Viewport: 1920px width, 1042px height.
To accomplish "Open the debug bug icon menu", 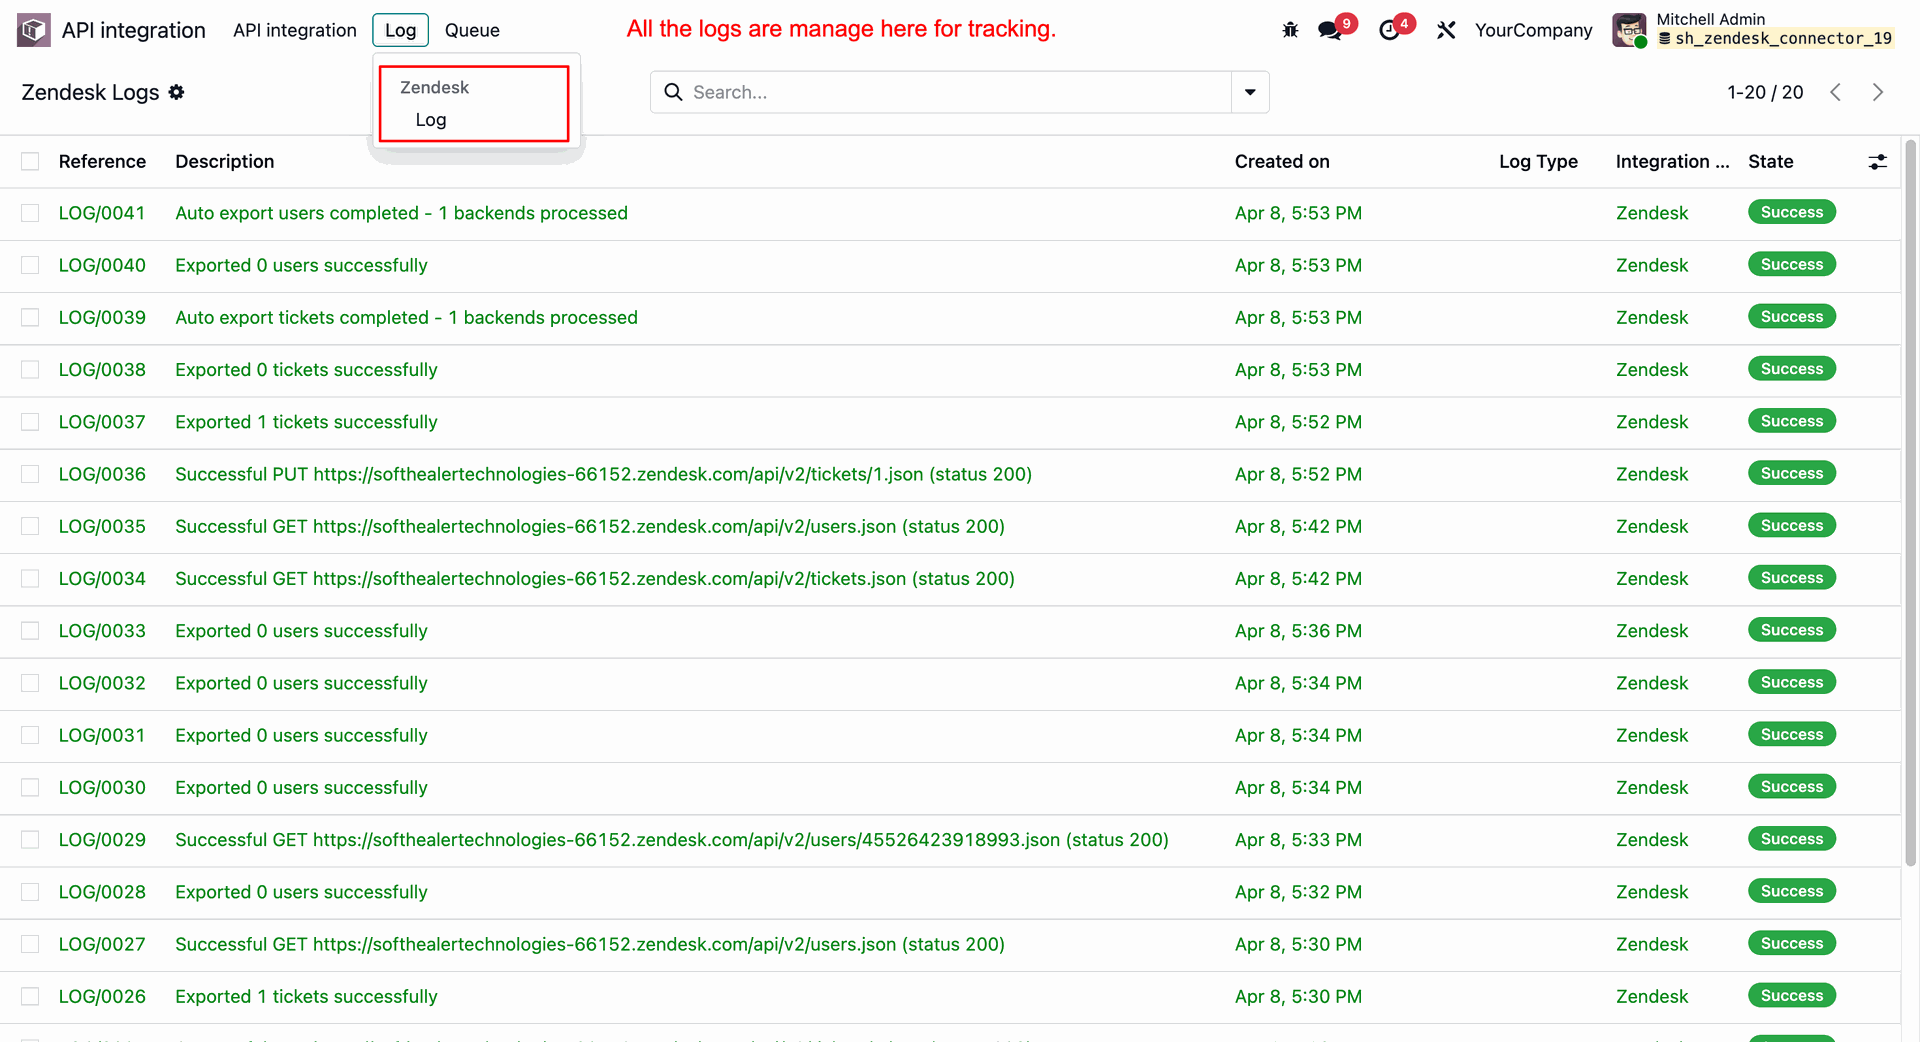I will tap(1290, 30).
